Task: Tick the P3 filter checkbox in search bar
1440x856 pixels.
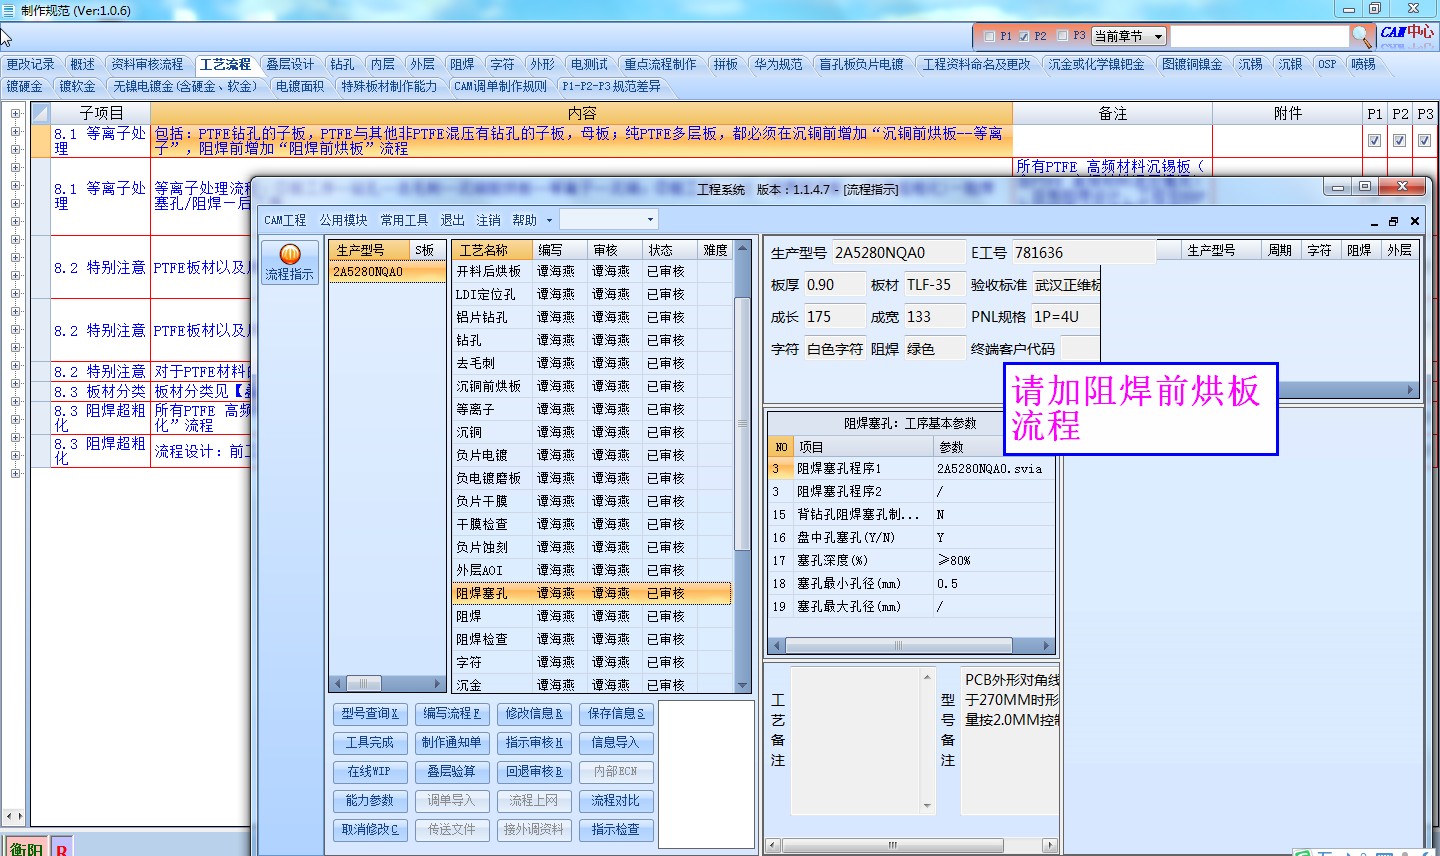Action: tap(1062, 36)
